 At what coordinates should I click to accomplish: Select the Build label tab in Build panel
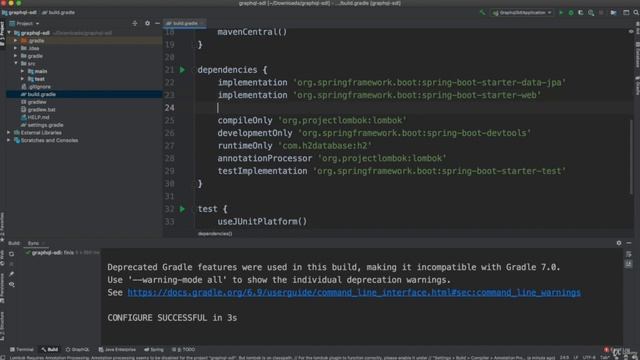click(14, 243)
